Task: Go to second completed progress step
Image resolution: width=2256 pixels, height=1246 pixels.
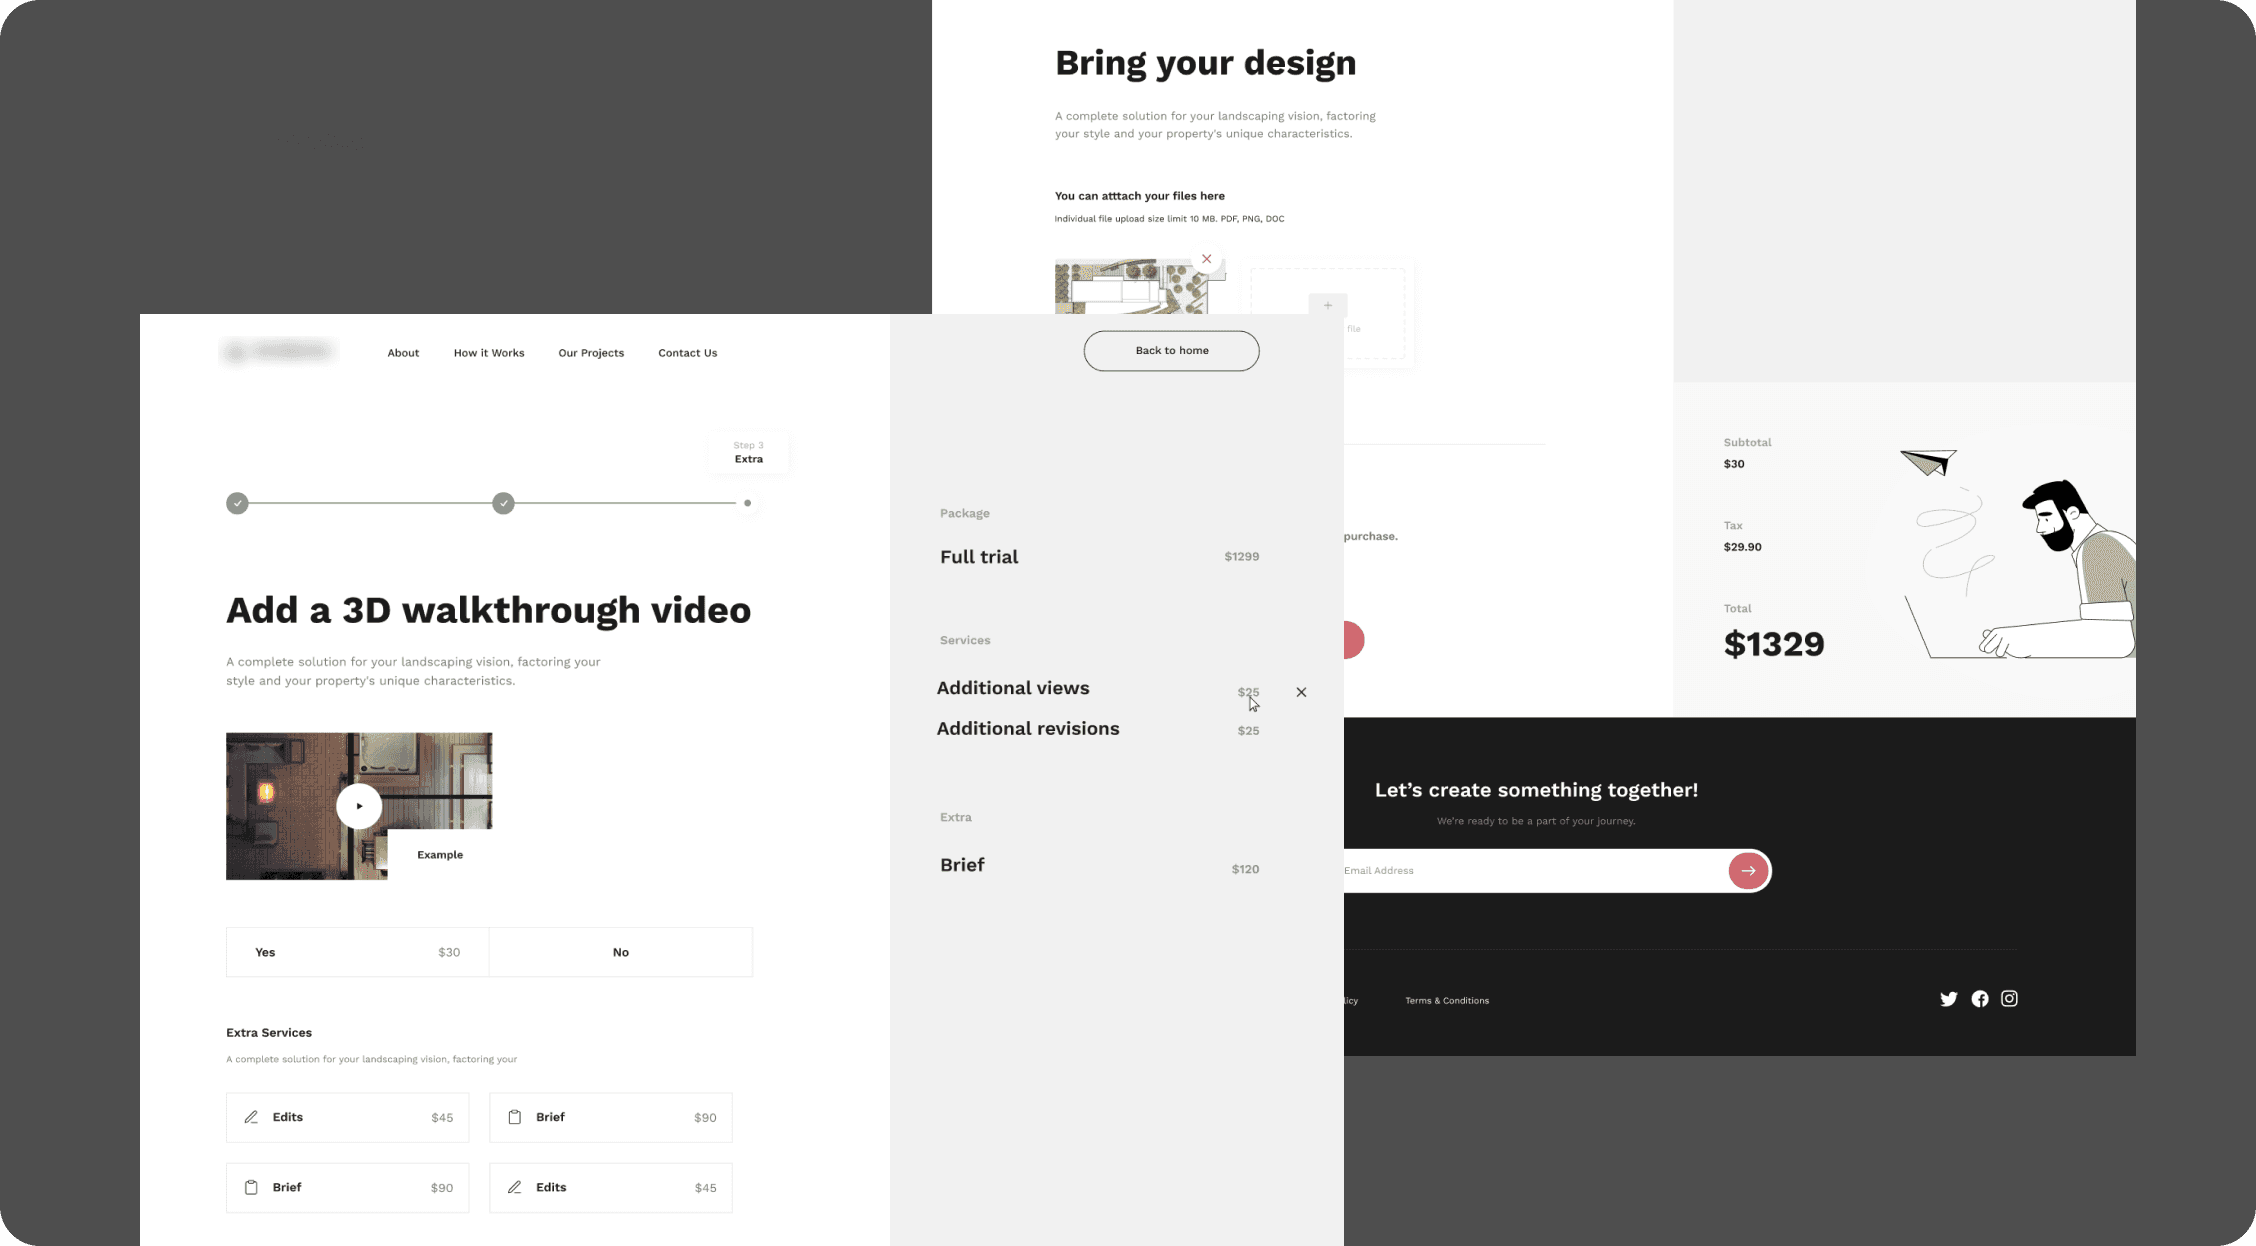Action: tap(504, 503)
